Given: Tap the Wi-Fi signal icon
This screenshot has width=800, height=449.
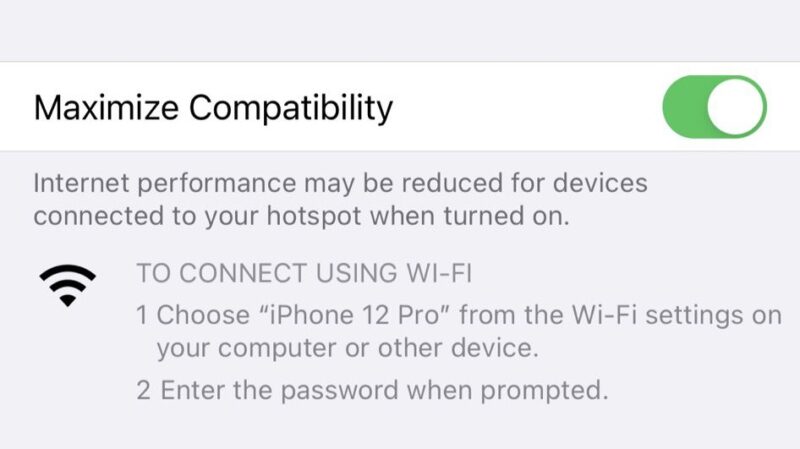Looking at the screenshot, I should coord(67,285).
